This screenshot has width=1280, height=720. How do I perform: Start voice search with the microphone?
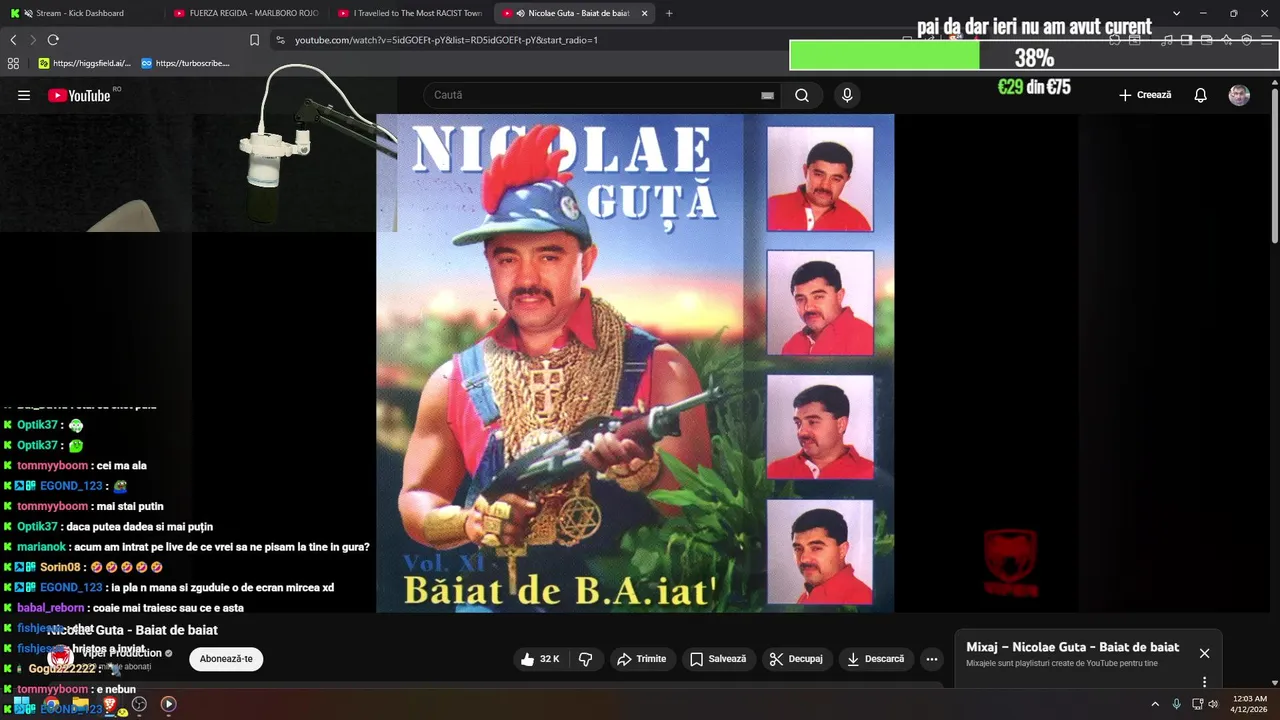coord(847,95)
